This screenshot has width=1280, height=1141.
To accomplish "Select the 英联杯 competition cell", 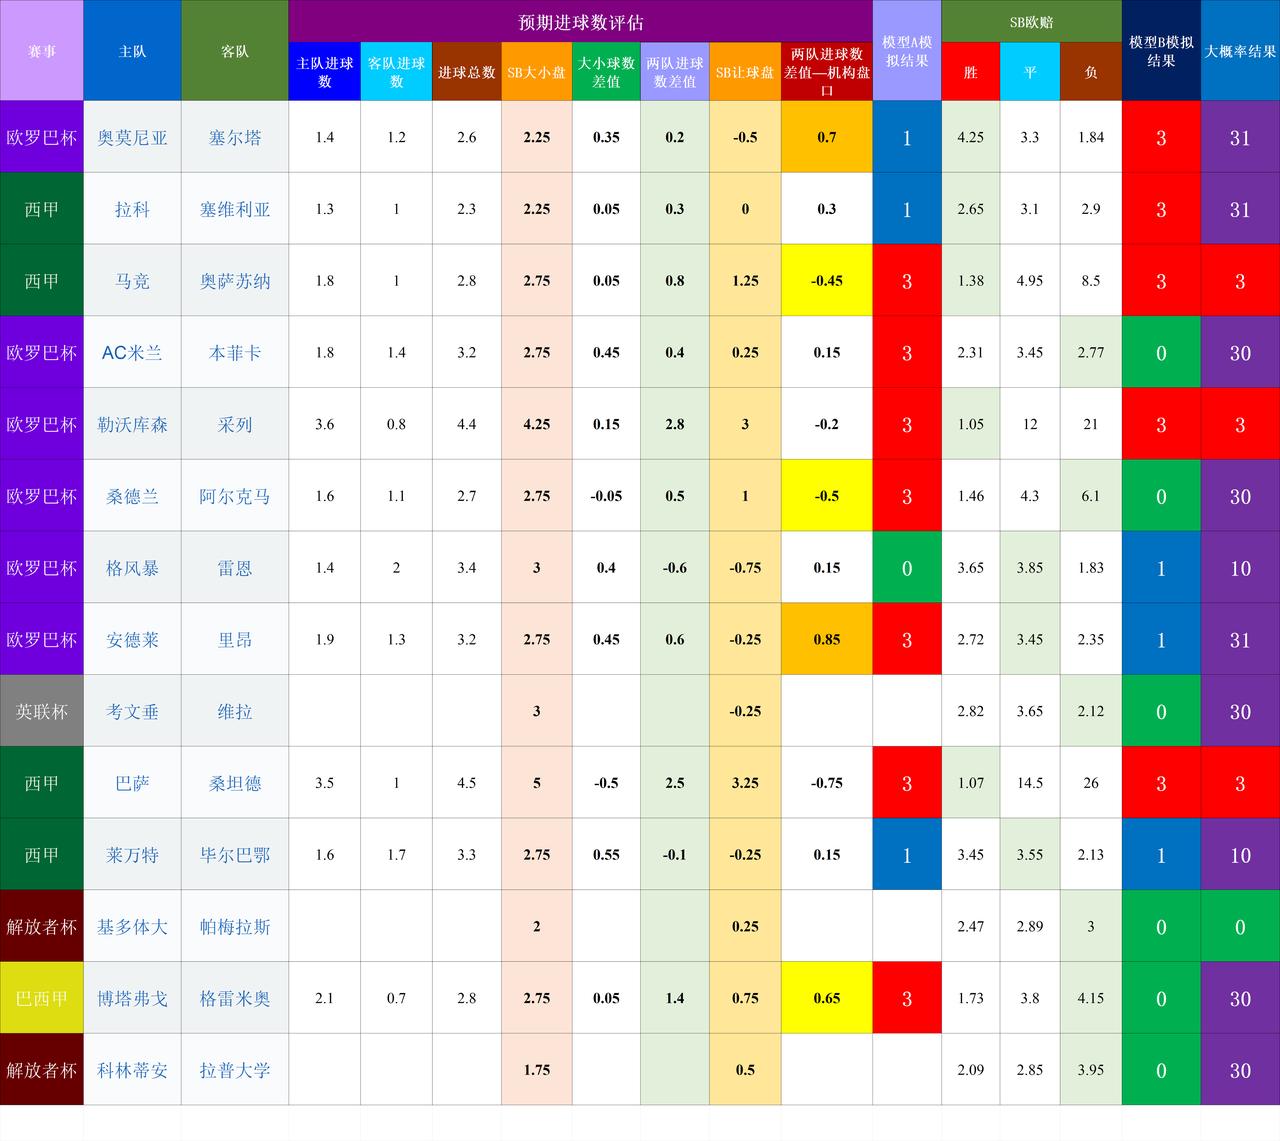I will click(42, 711).
